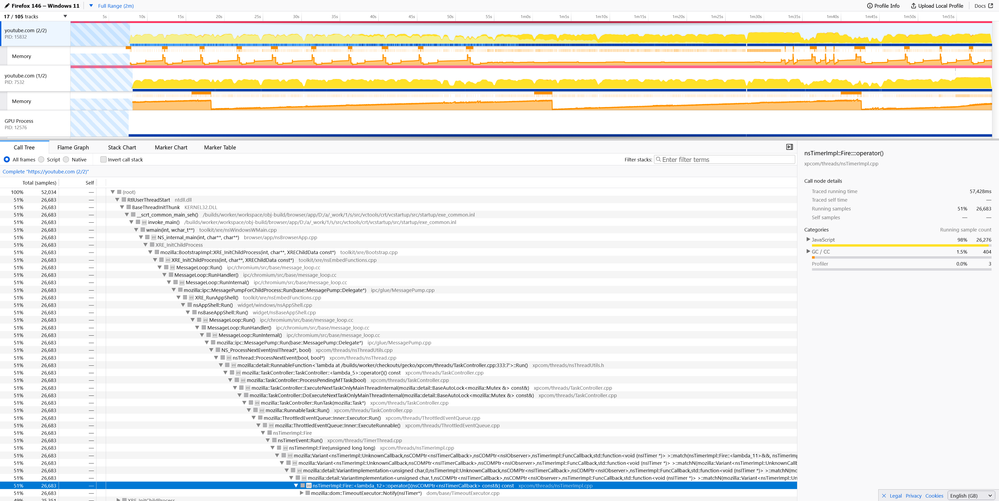The image size is (999, 501).
Task: Select the NS_internal_main(int, char**, char**) row
Action: pyautogui.click(x=398, y=237)
